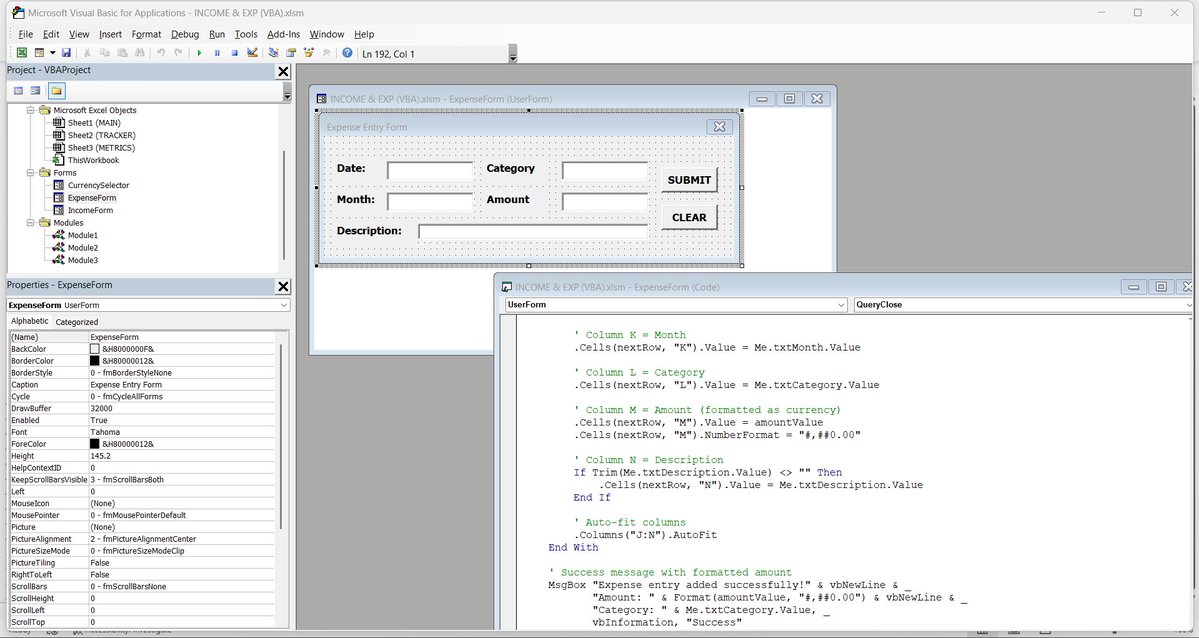Click the CLEAR button on the form
This screenshot has height=638, width=1199.
point(689,217)
